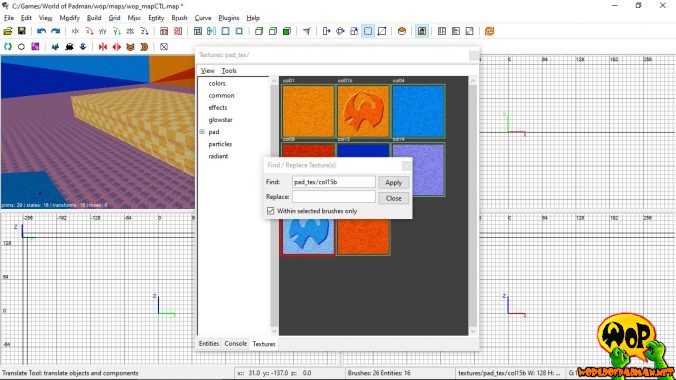Click the crossed box icon in second toolbar row
This screenshot has height=380, width=676.
(x=164, y=47)
